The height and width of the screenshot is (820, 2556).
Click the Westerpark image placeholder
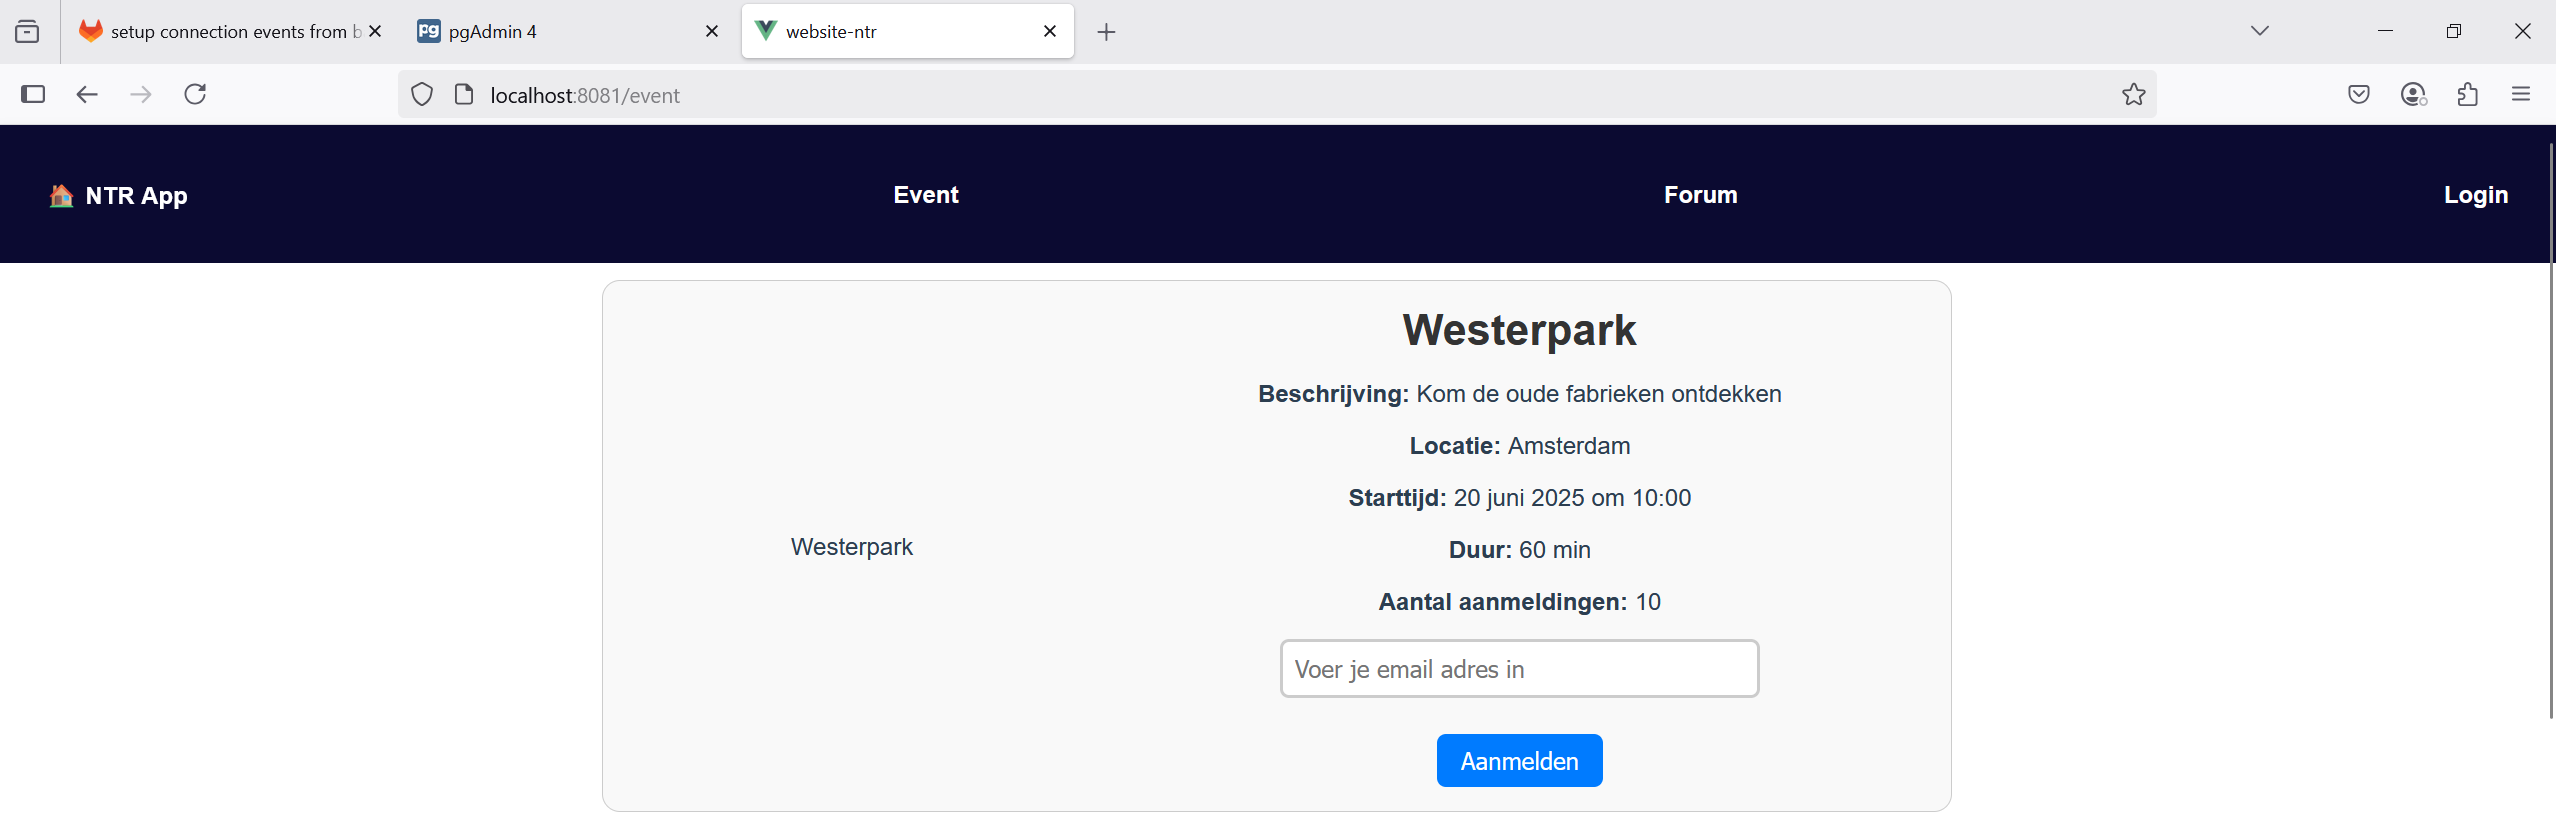point(852,547)
